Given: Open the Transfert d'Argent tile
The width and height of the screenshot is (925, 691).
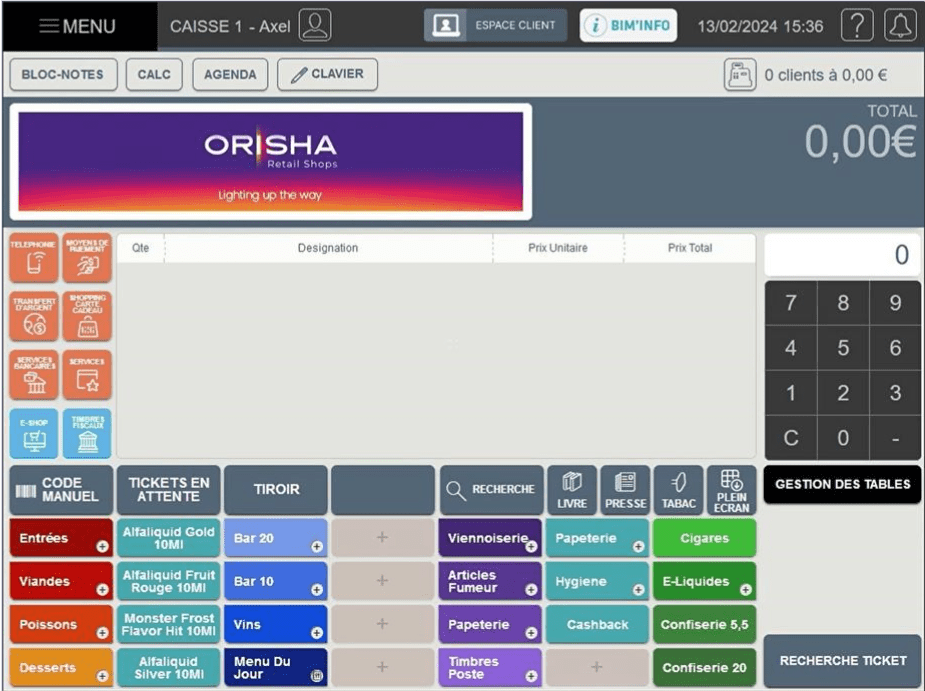Looking at the screenshot, I should pyautogui.click(x=34, y=316).
